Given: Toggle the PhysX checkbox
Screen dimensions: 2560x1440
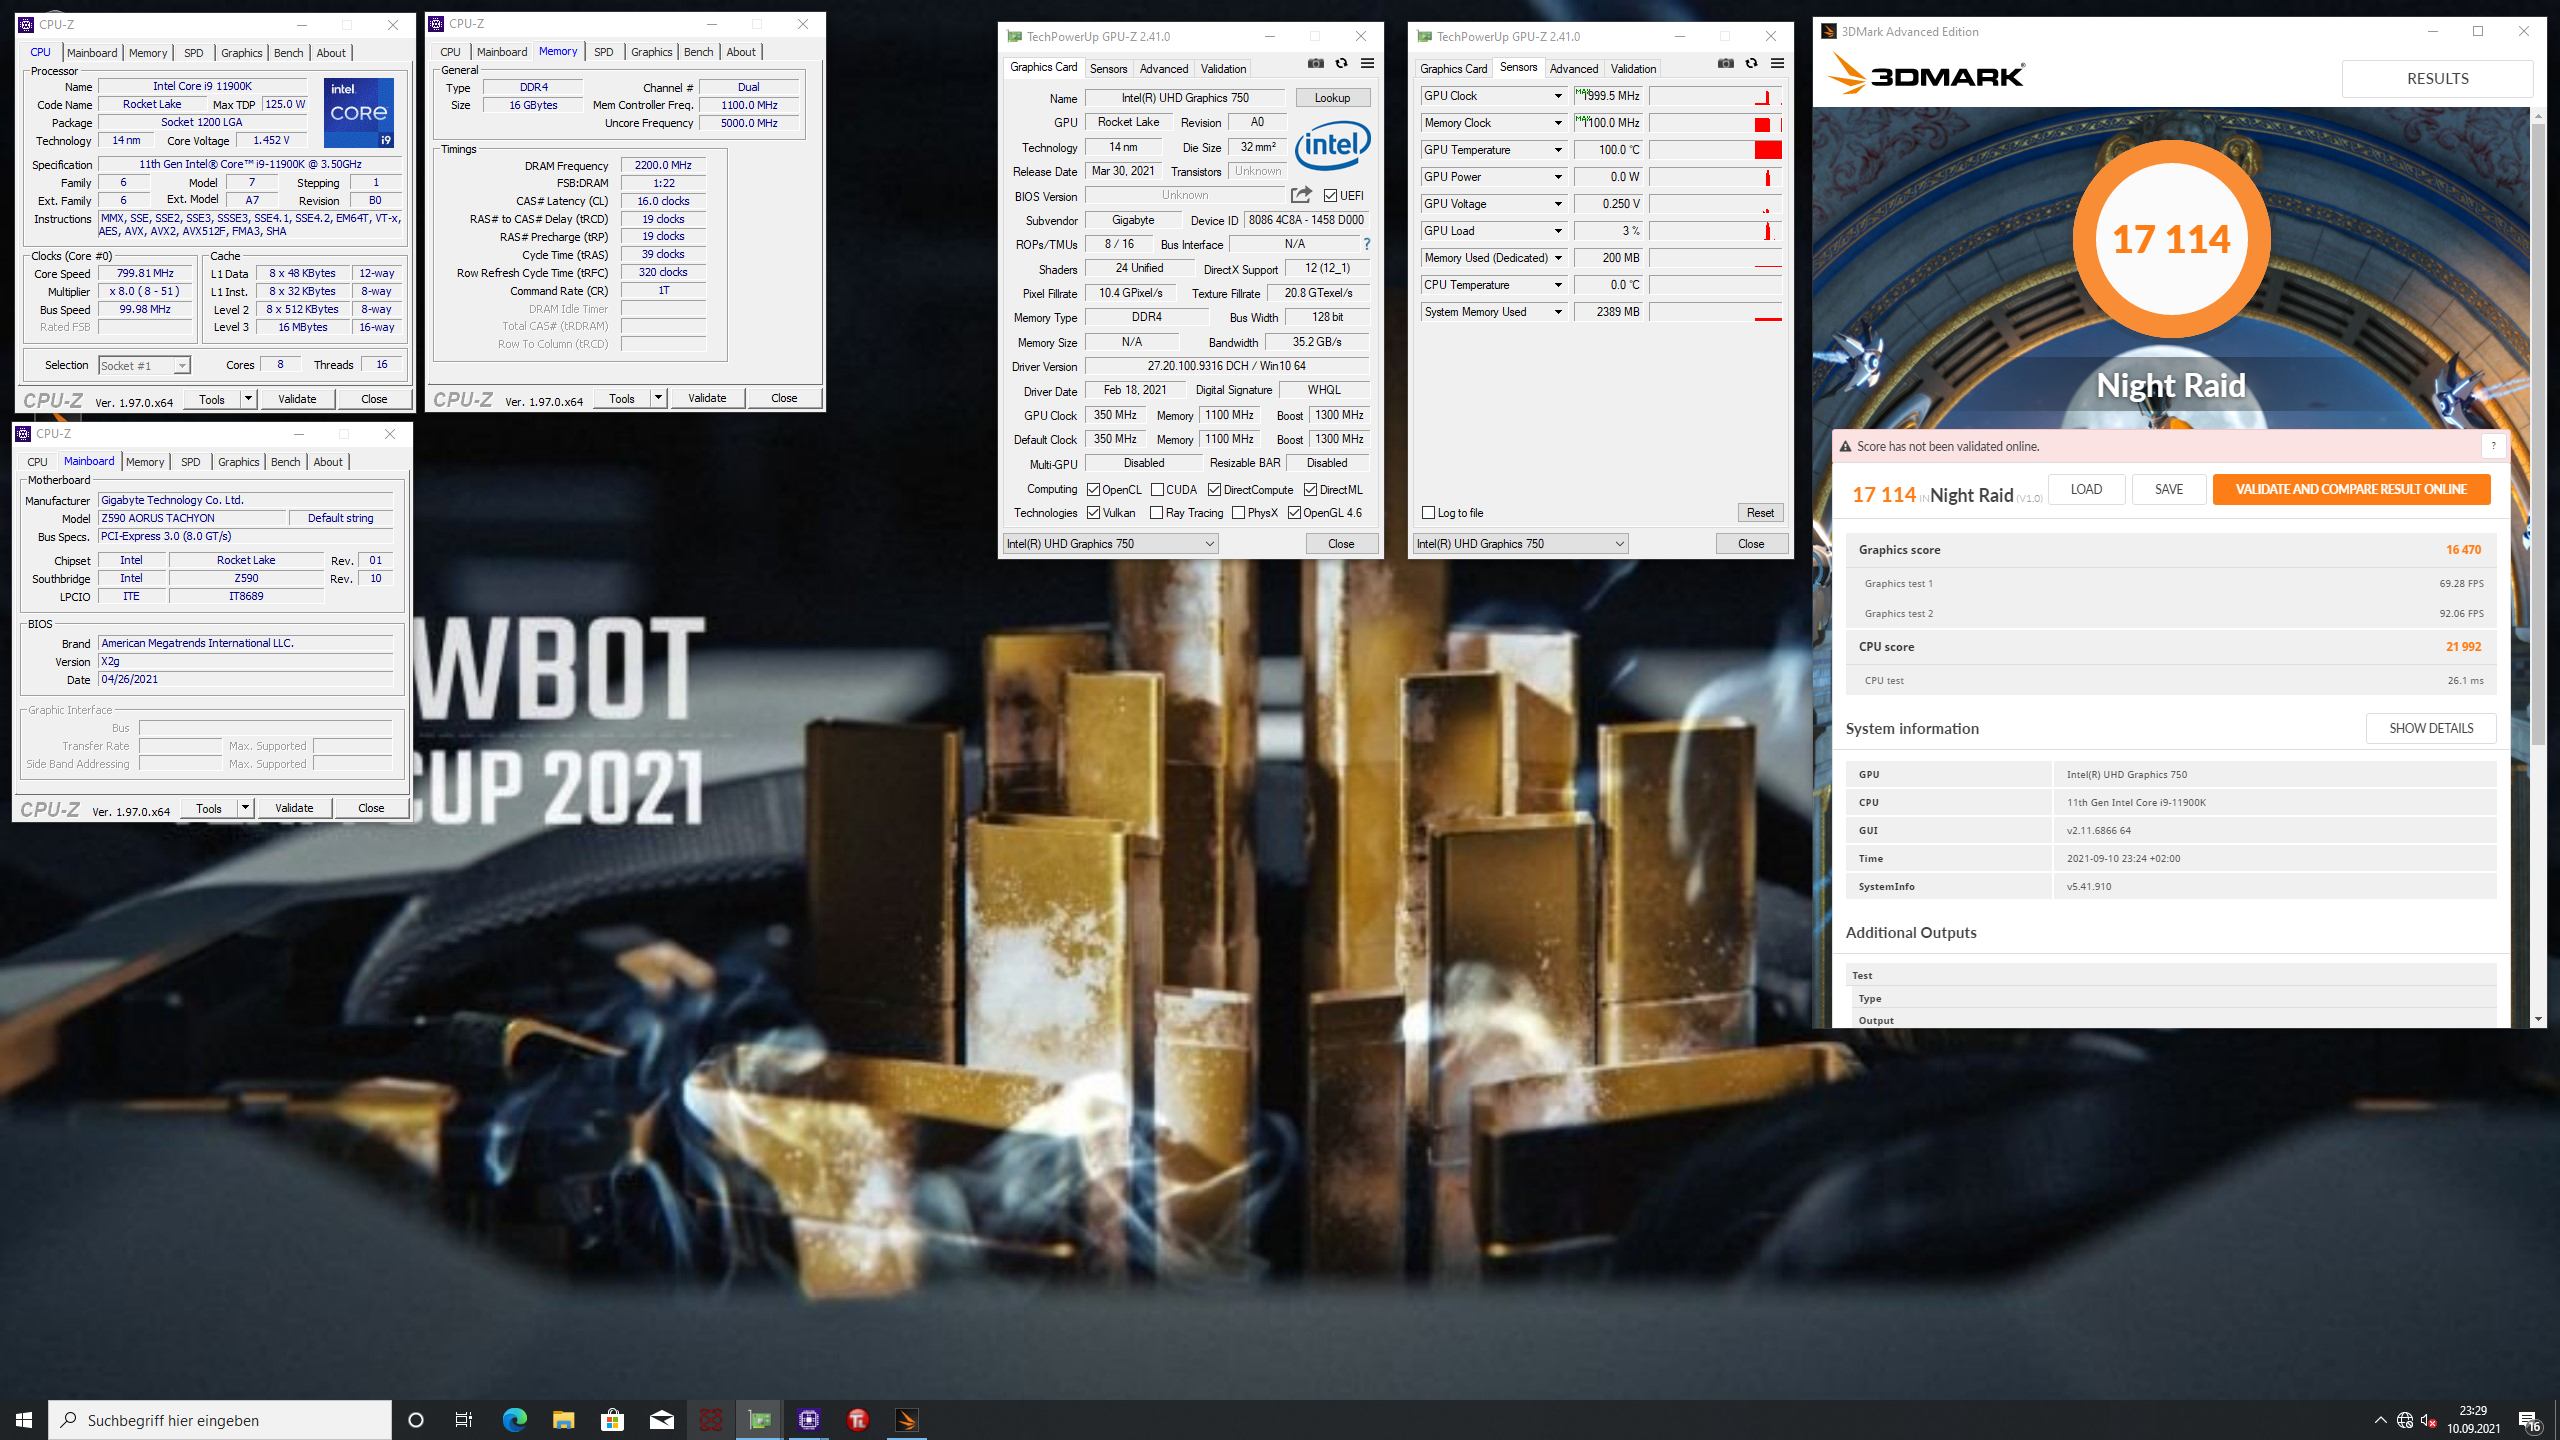Looking at the screenshot, I should coord(1239,513).
